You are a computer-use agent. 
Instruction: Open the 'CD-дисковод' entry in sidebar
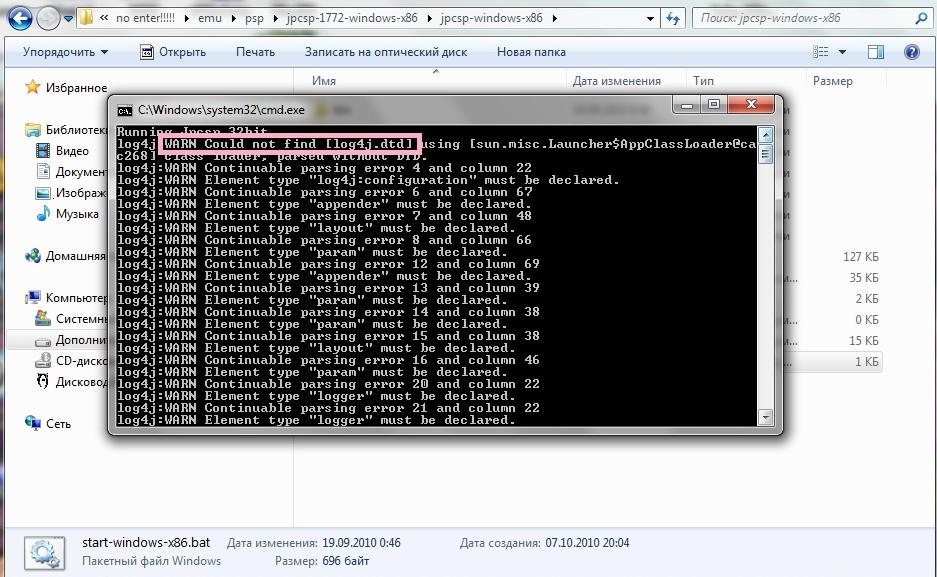point(81,361)
